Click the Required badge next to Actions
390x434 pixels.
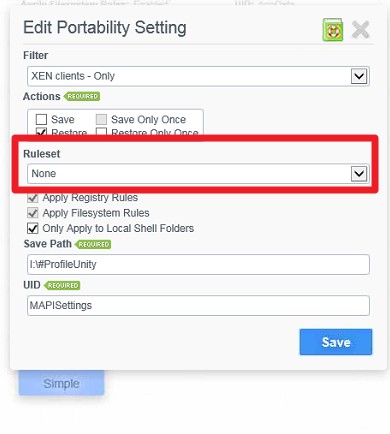click(82, 96)
